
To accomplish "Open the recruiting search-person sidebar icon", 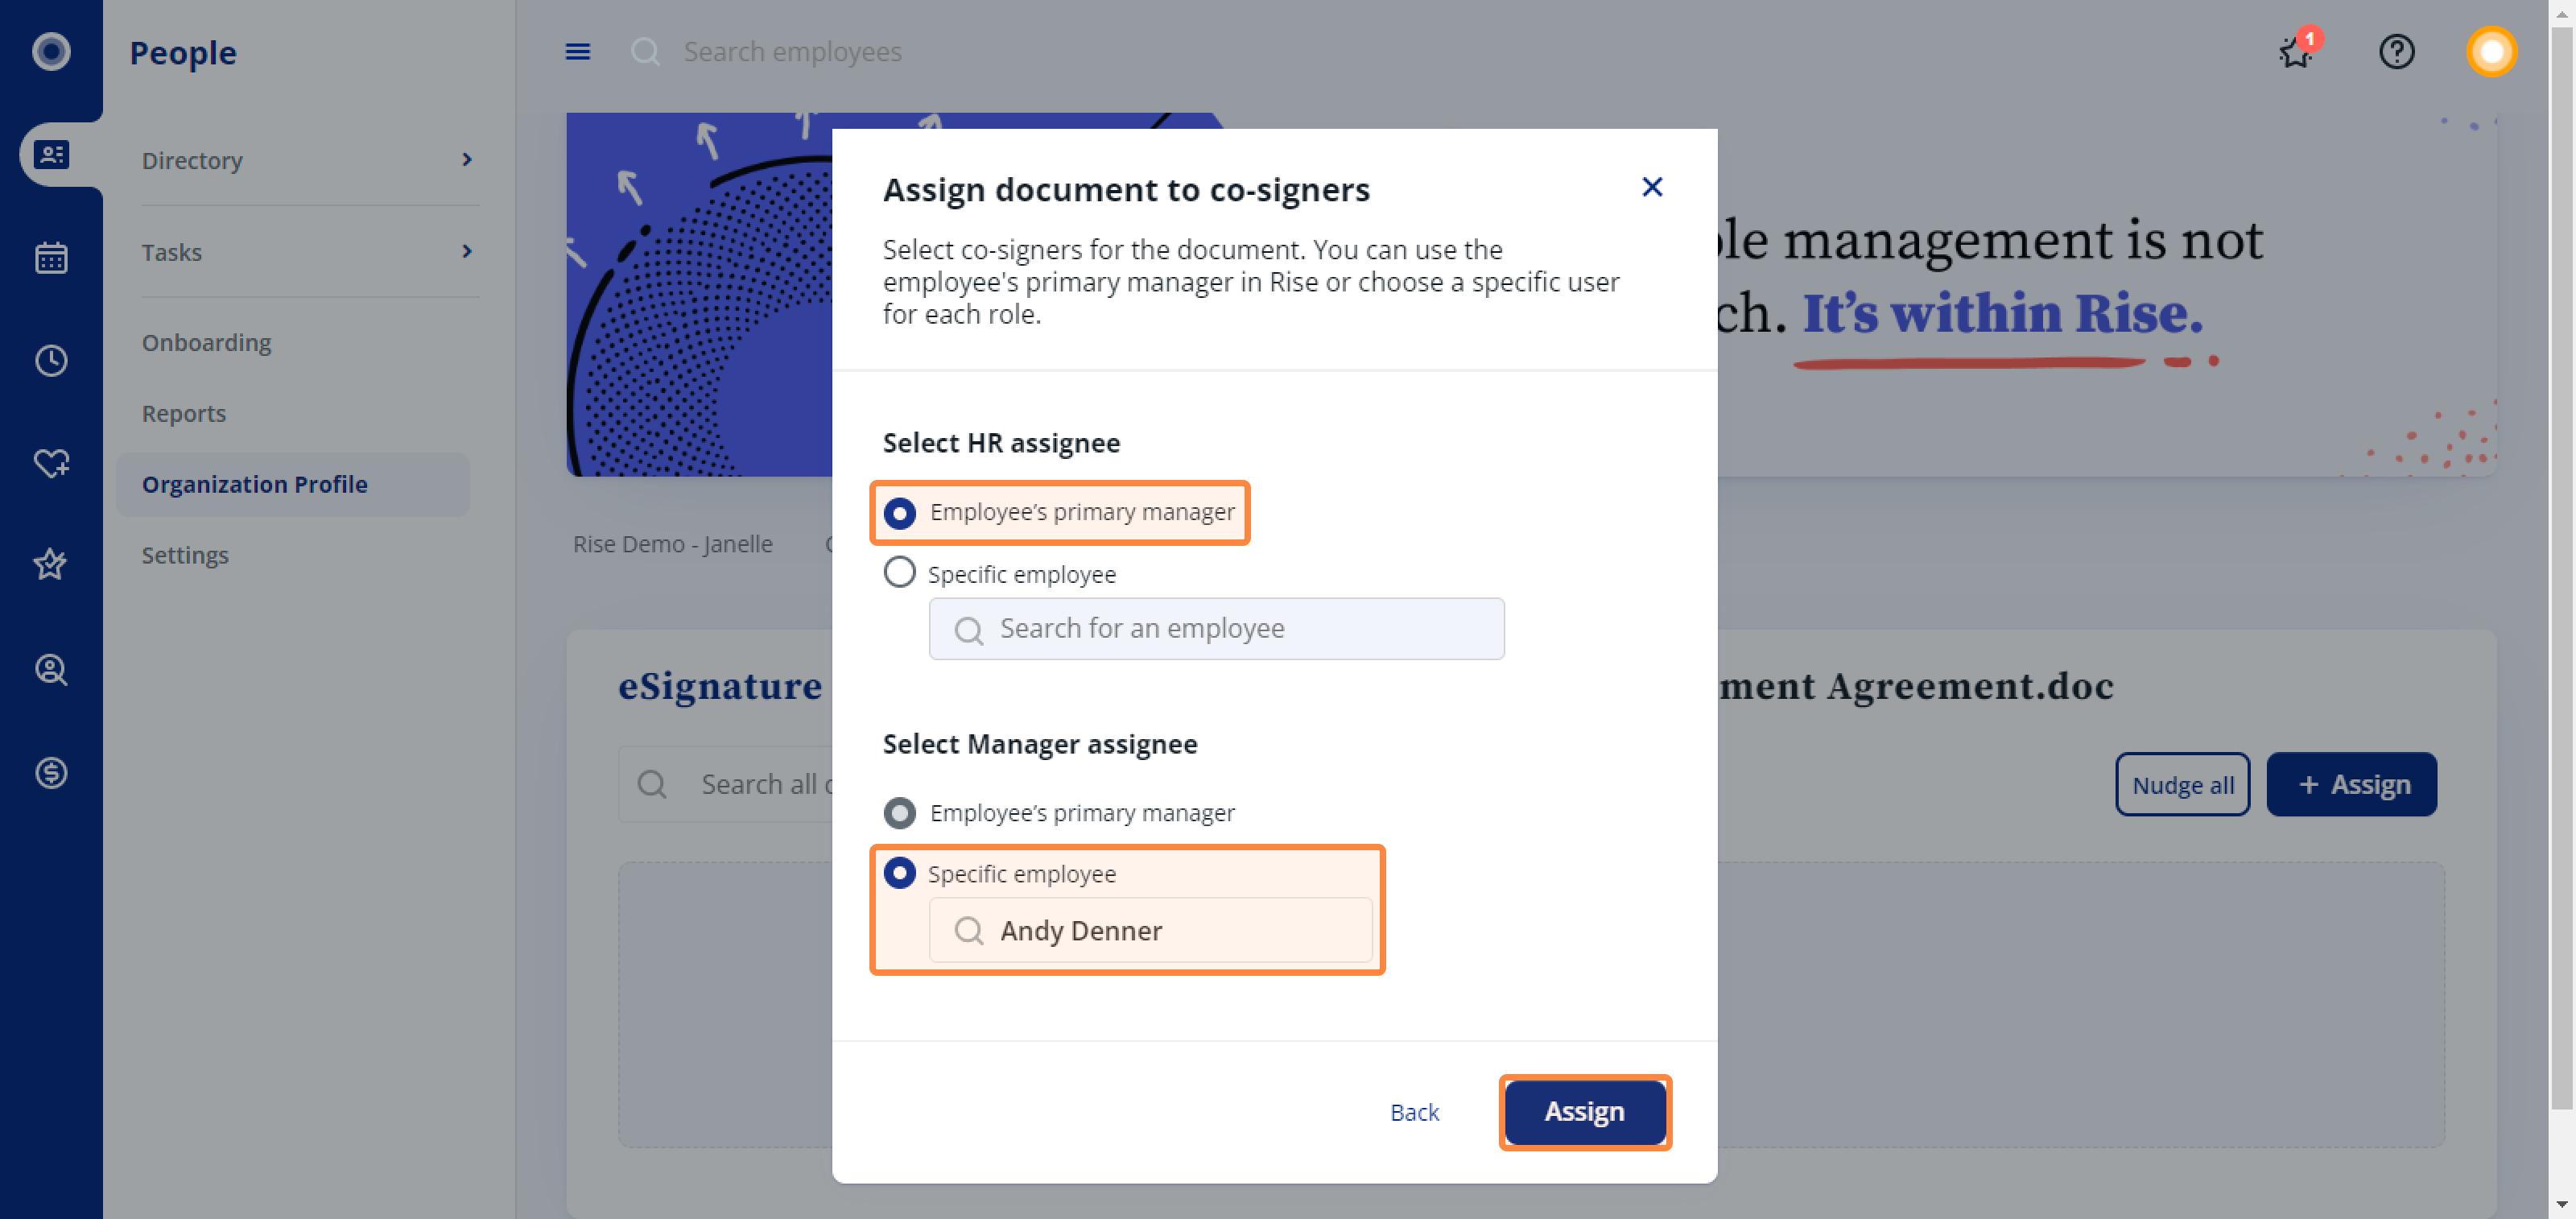I will pyautogui.click(x=51, y=669).
